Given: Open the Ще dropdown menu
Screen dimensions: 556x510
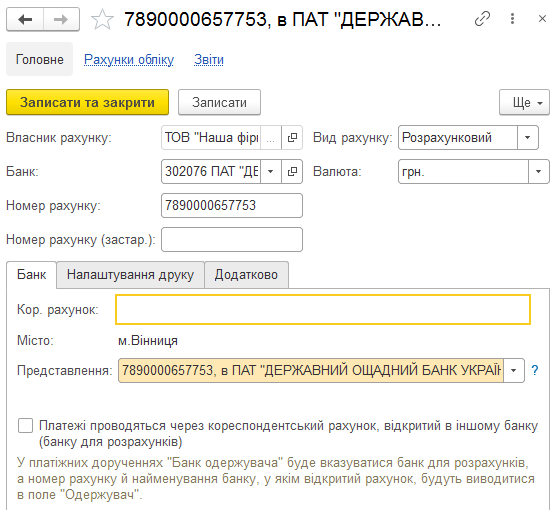Looking at the screenshot, I should [524, 102].
